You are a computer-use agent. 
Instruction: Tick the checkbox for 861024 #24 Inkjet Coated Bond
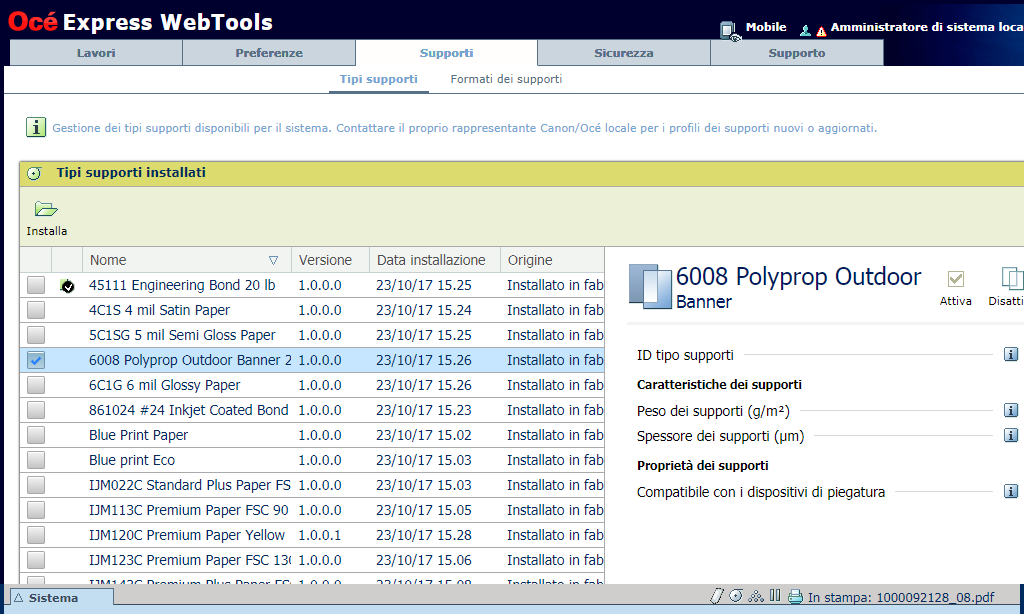[36, 410]
